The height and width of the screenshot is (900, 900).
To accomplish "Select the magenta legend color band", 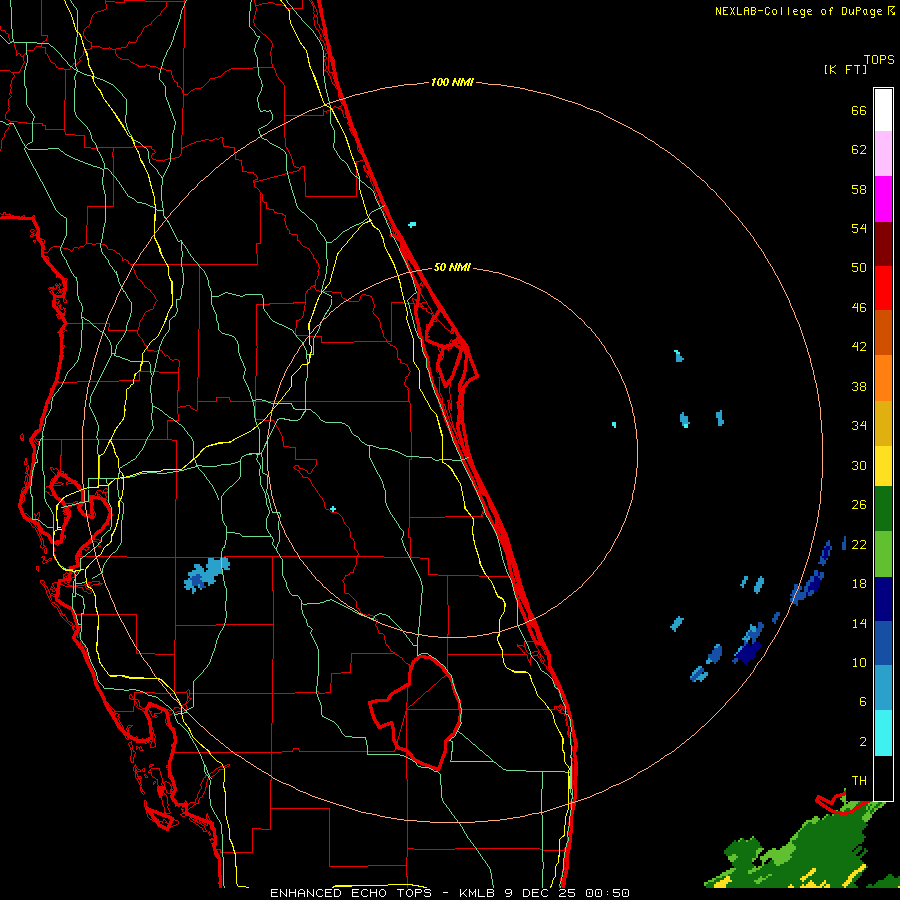I will pos(883,199).
